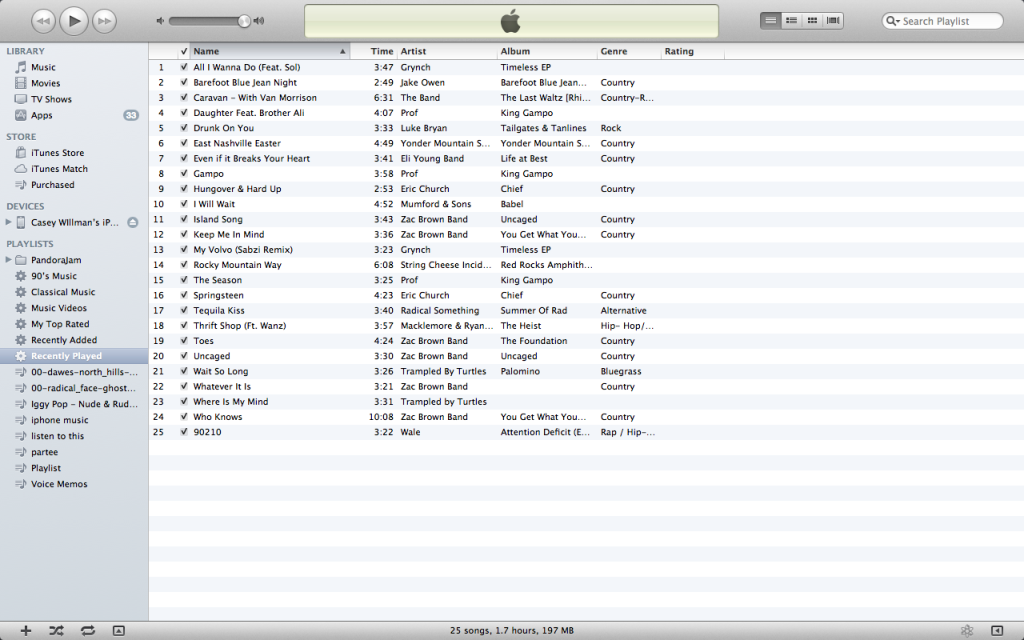Sort the list by the Genre column

(x=628, y=51)
